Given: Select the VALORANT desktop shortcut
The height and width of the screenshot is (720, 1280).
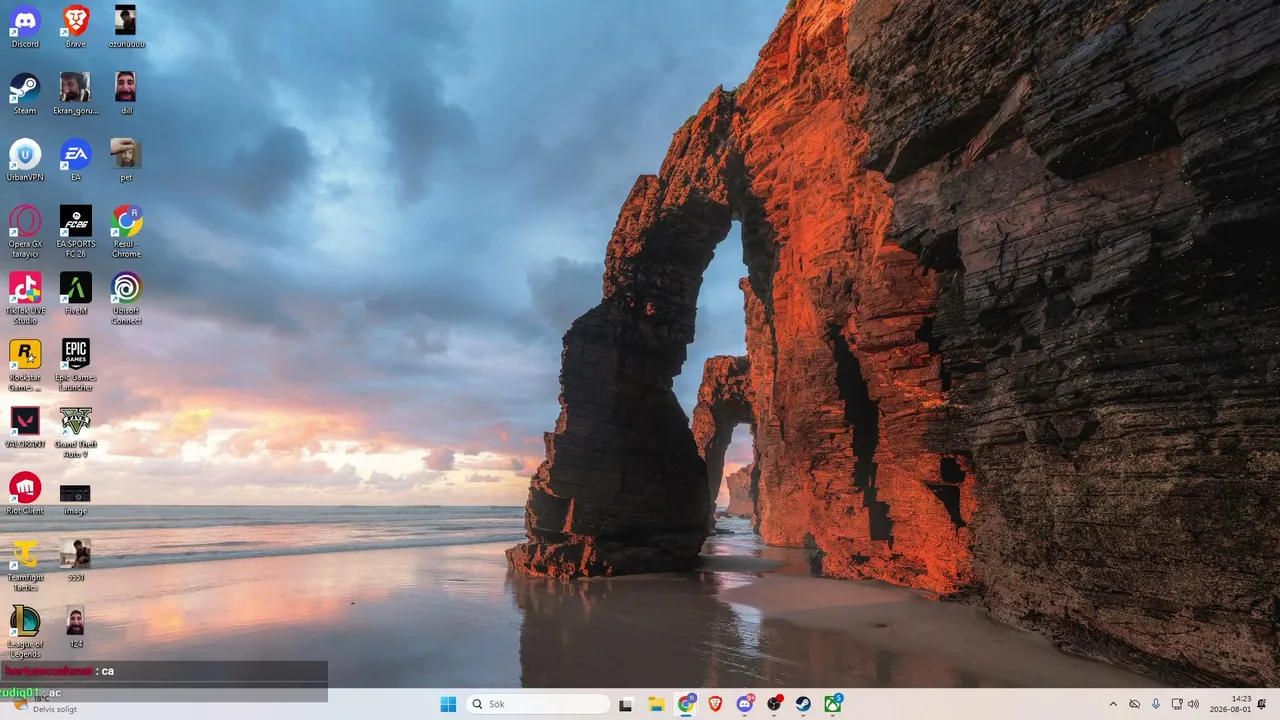Looking at the screenshot, I should (25, 427).
